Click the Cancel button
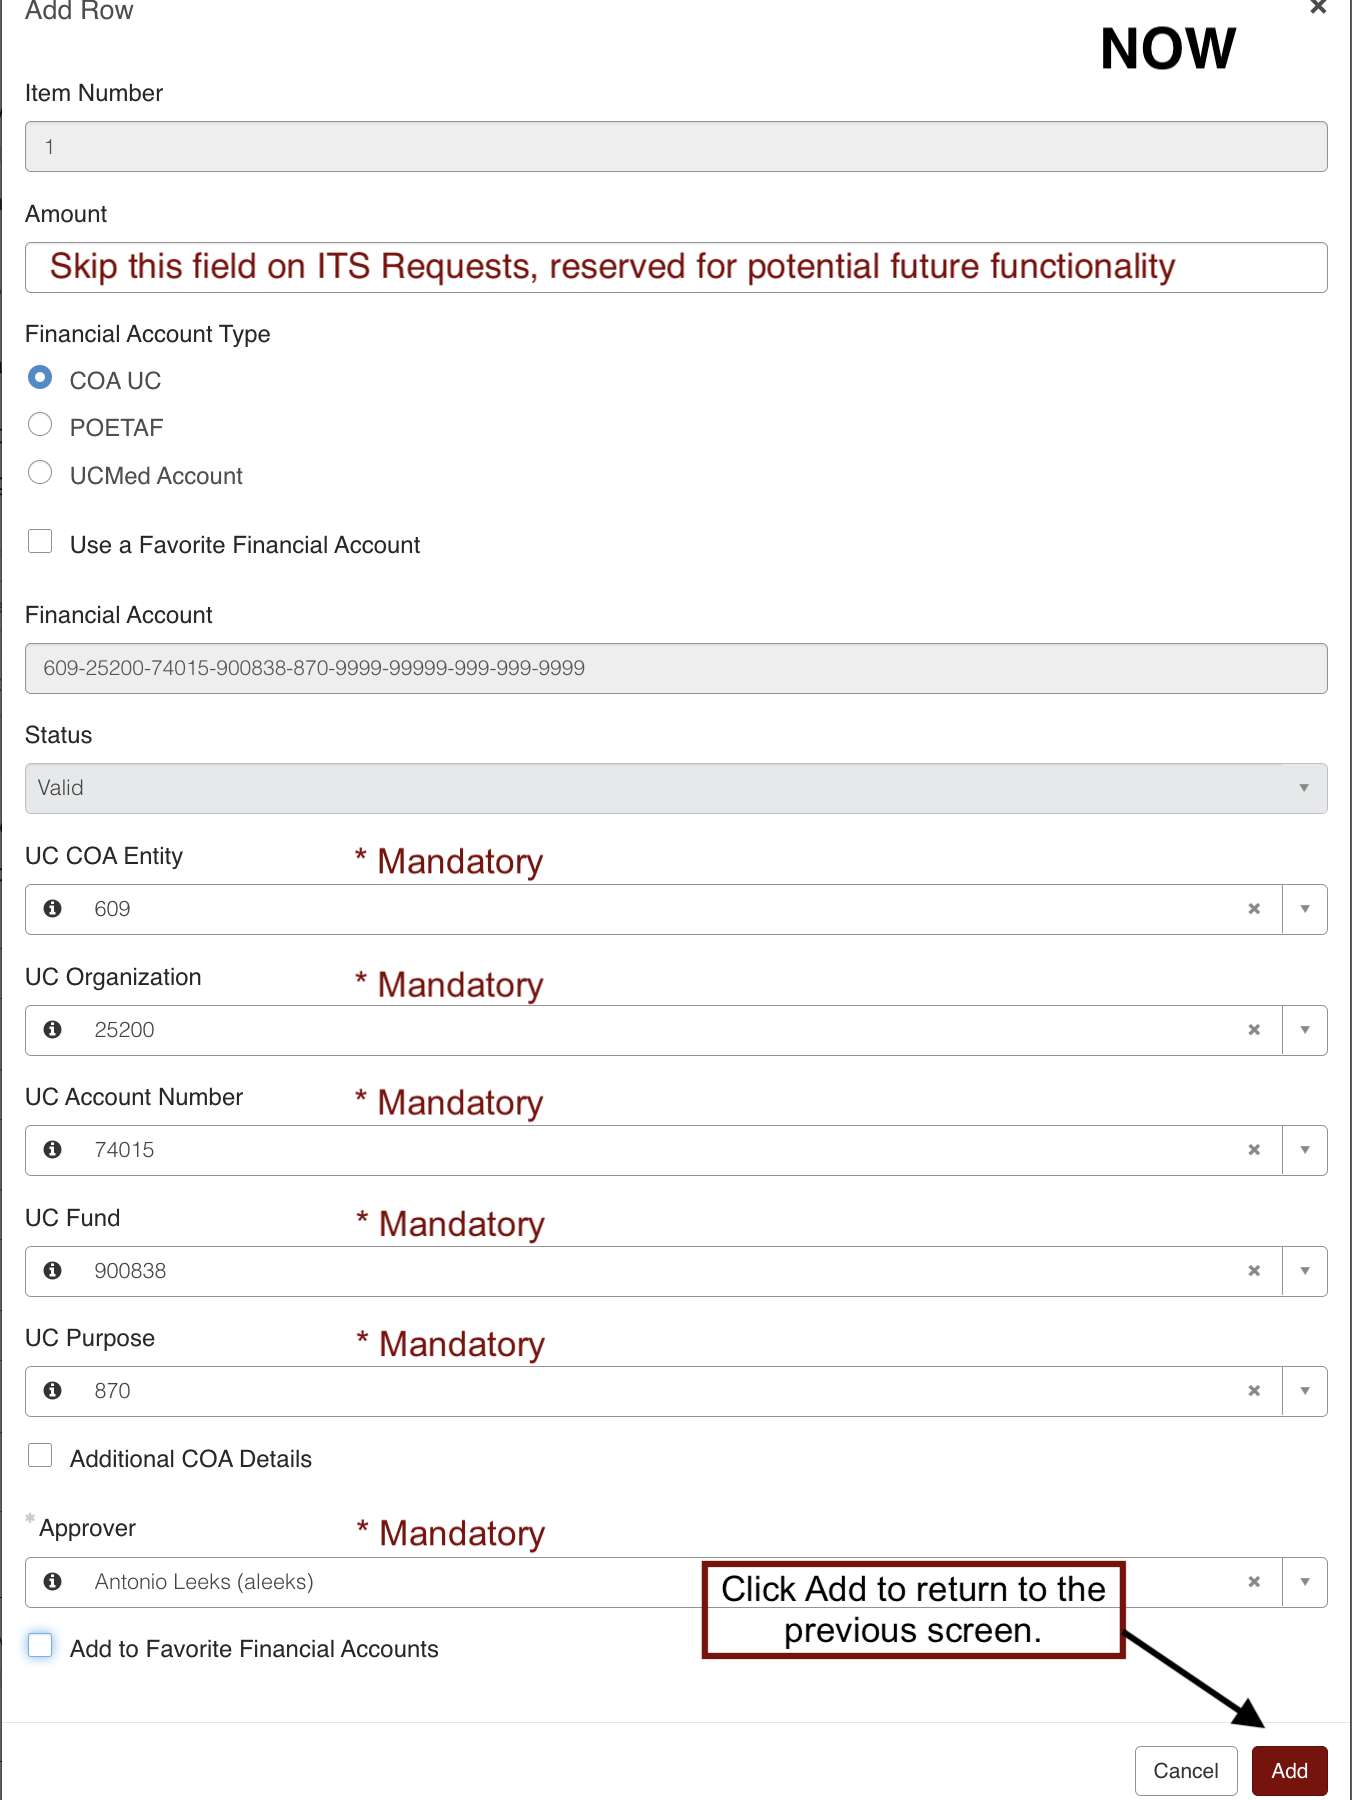This screenshot has height=1800, width=1352. (1186, 1771)
